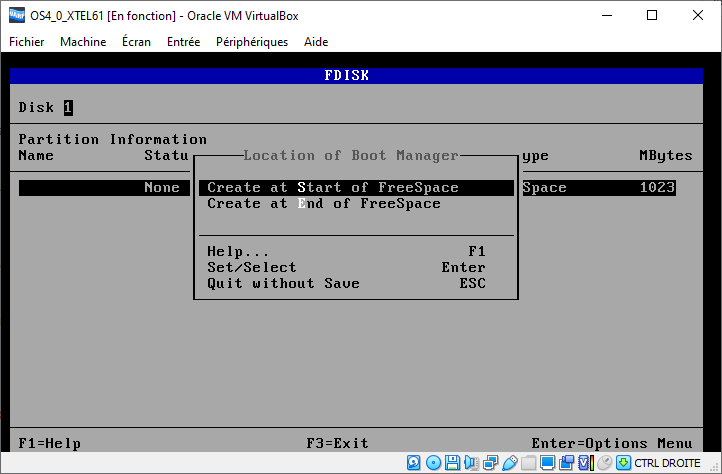Viewport: 722px width, 474px height.
Task: Click the shared folders status icon
Action: [528, 463]
